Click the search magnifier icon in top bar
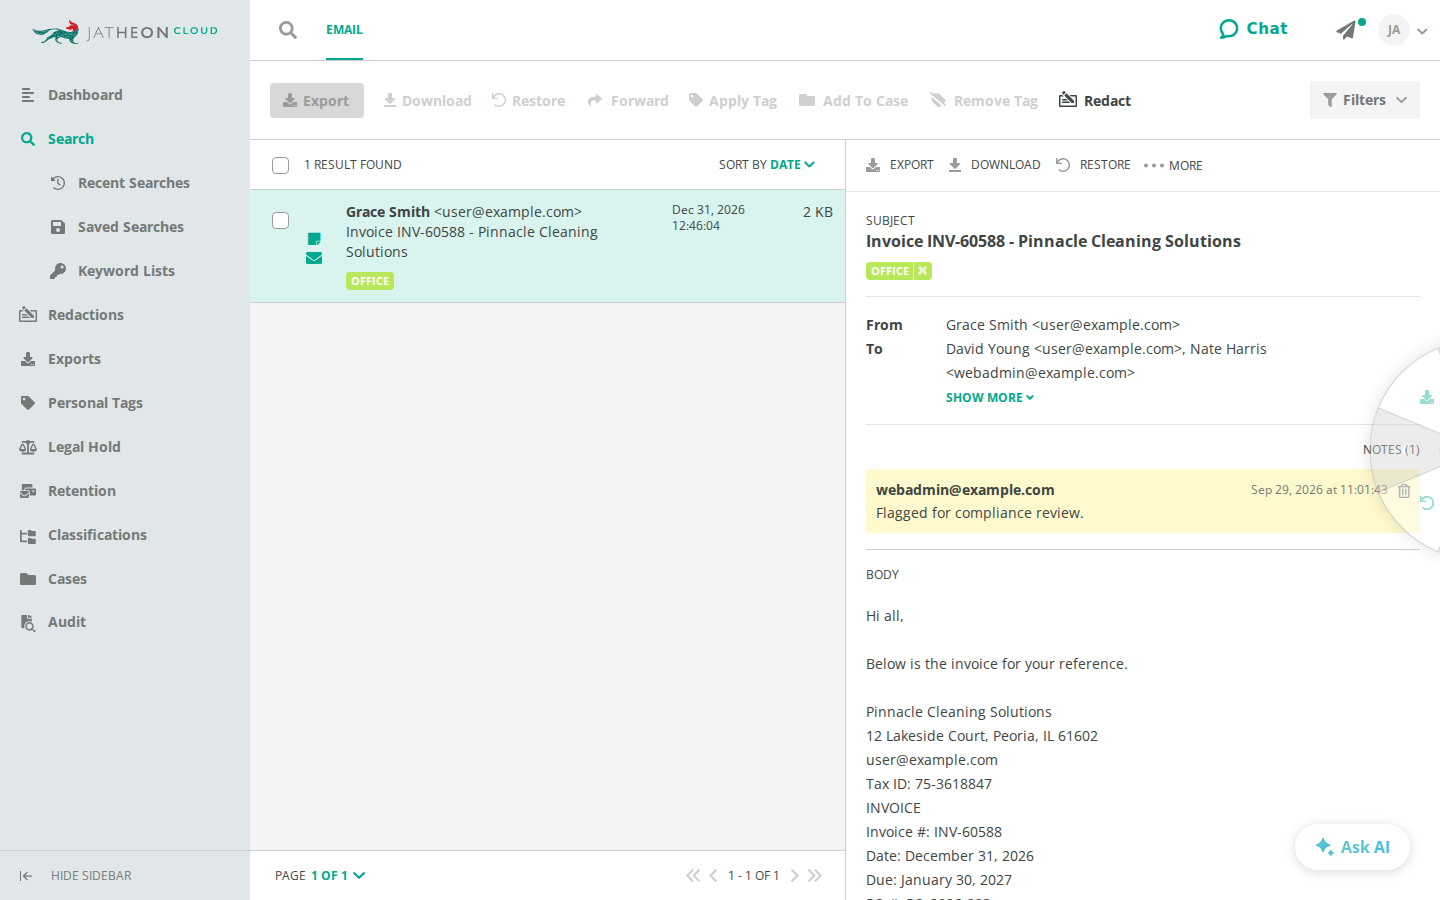Image resolution: width=1440 pixels, height=900 pixels. pyautogui.click(x=288, y=30)
